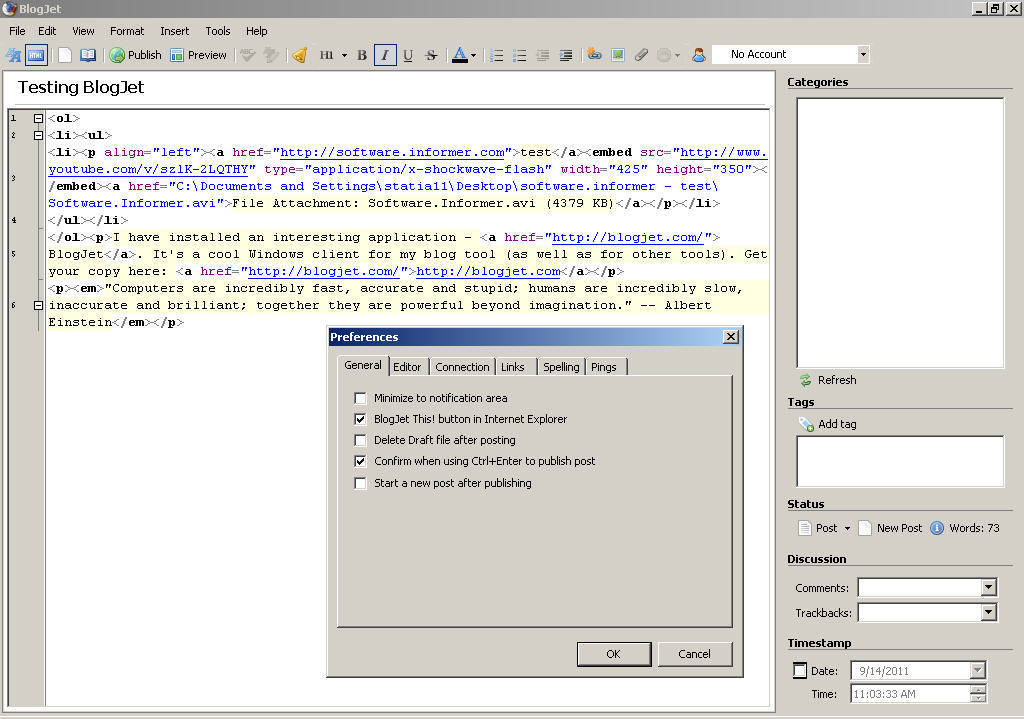Open the font color picker dropdown
1024x719 pixels.
tap(473, 55)
